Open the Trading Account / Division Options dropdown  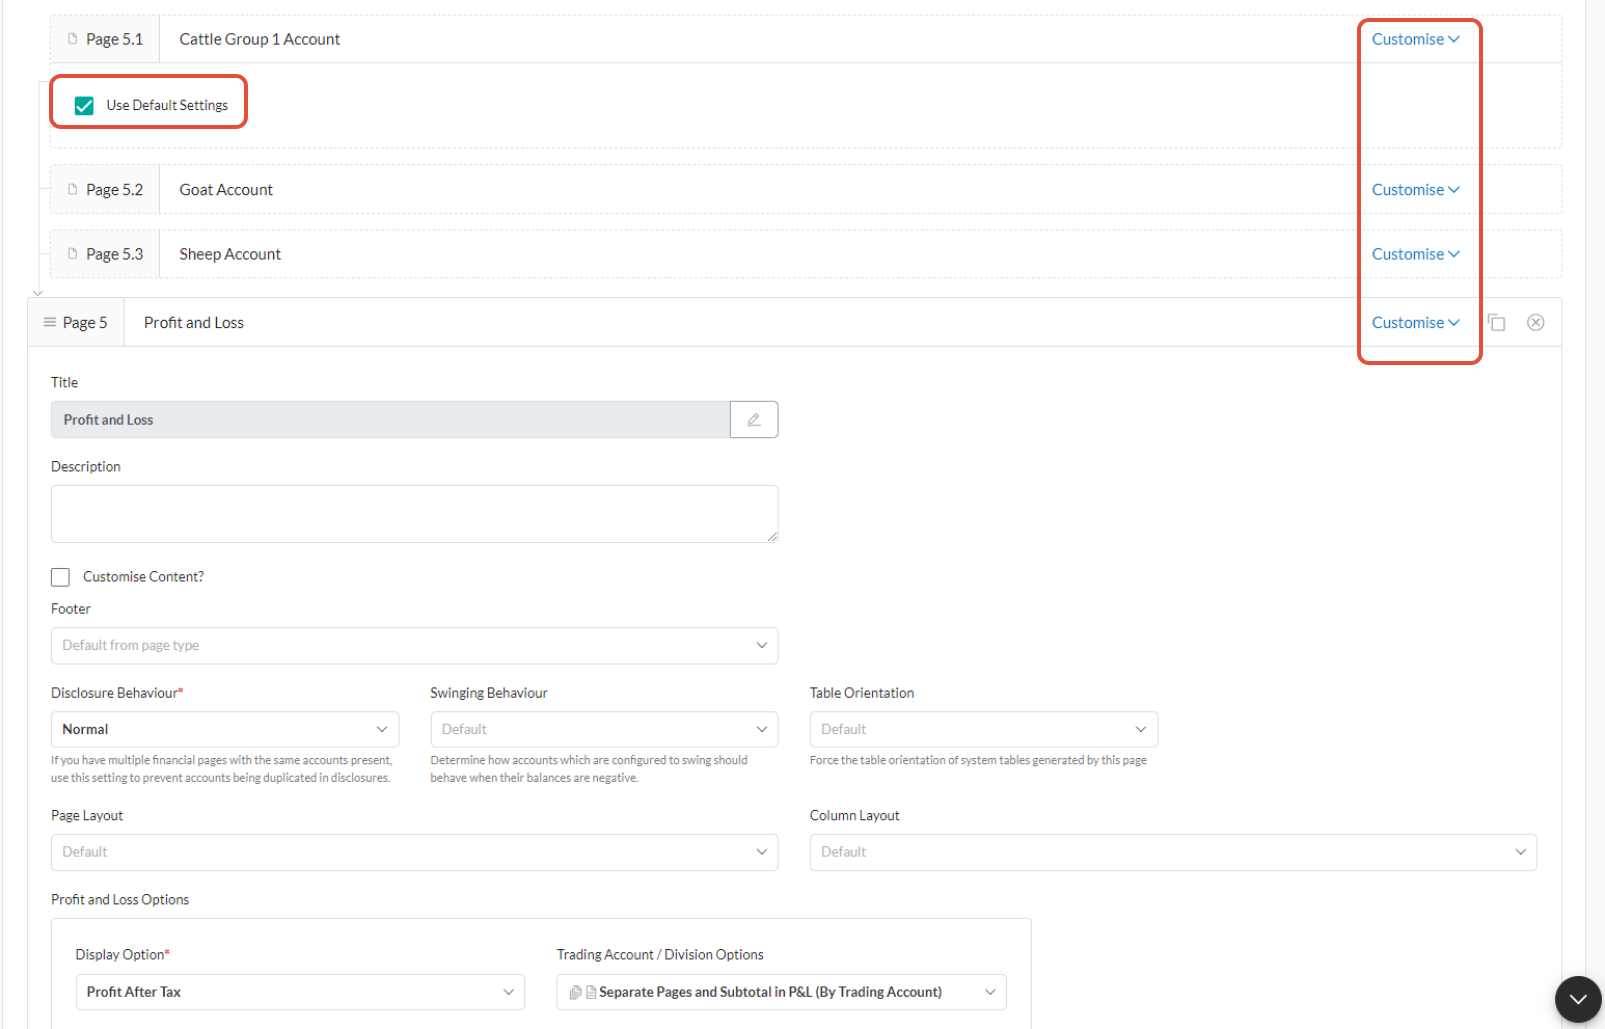click(x=781, y=992)
